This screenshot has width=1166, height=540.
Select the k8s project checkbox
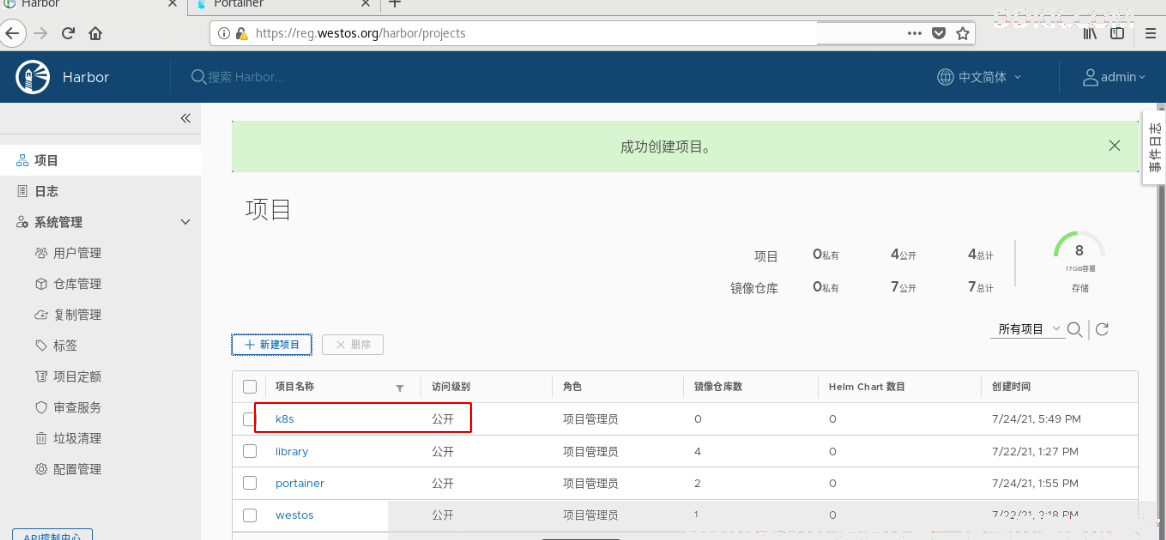point(250,420)
